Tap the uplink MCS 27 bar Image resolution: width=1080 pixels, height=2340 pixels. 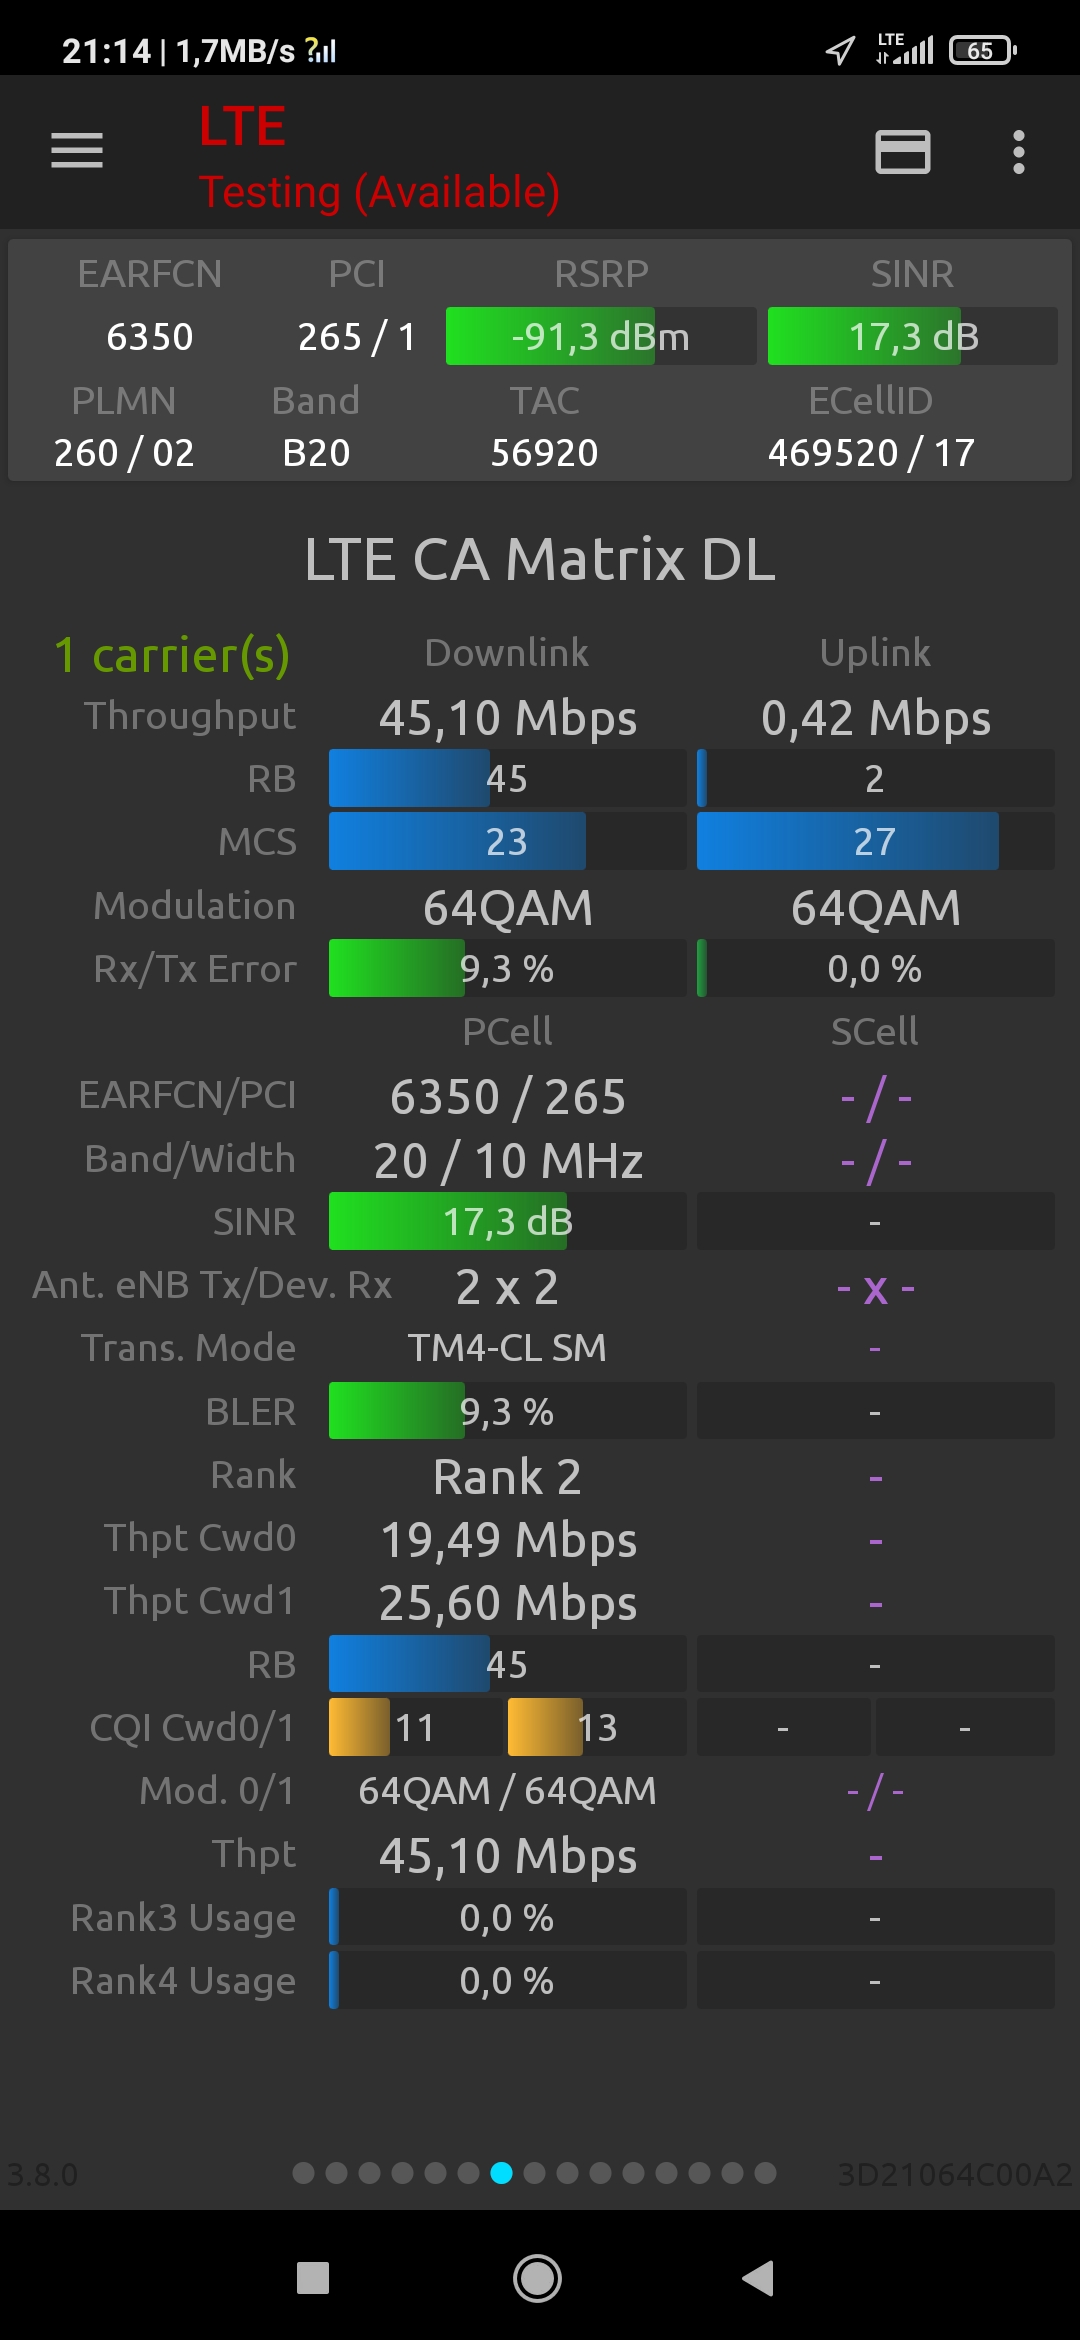(875, 842)
